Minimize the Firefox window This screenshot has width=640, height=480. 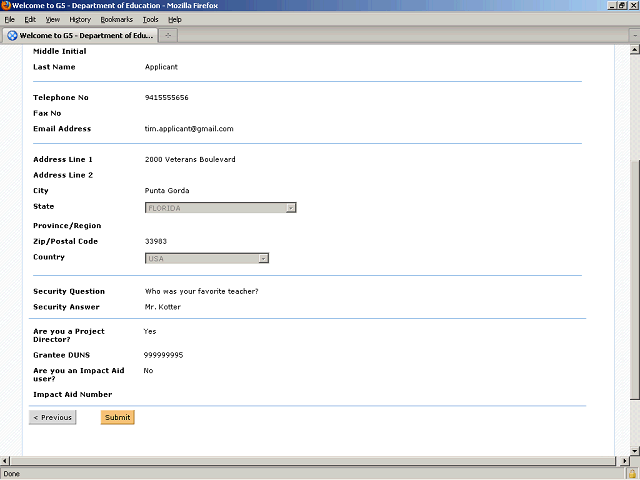tap(612, 5)
